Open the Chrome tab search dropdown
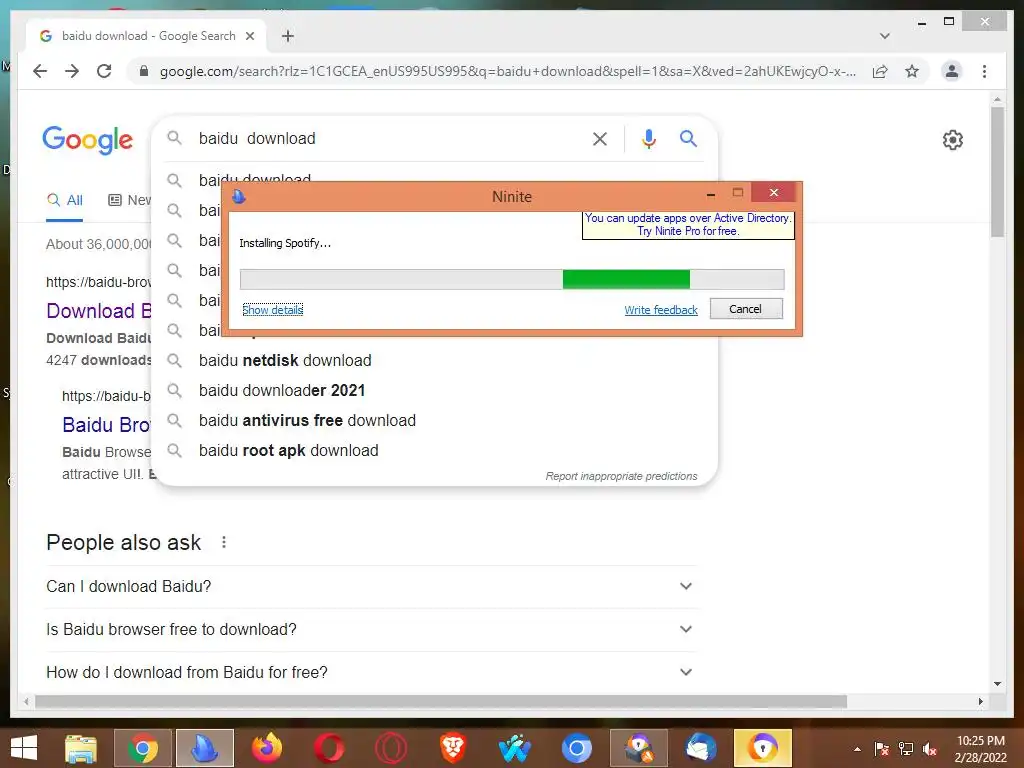Screen dimensions: 1024x768 pos(884,36)
